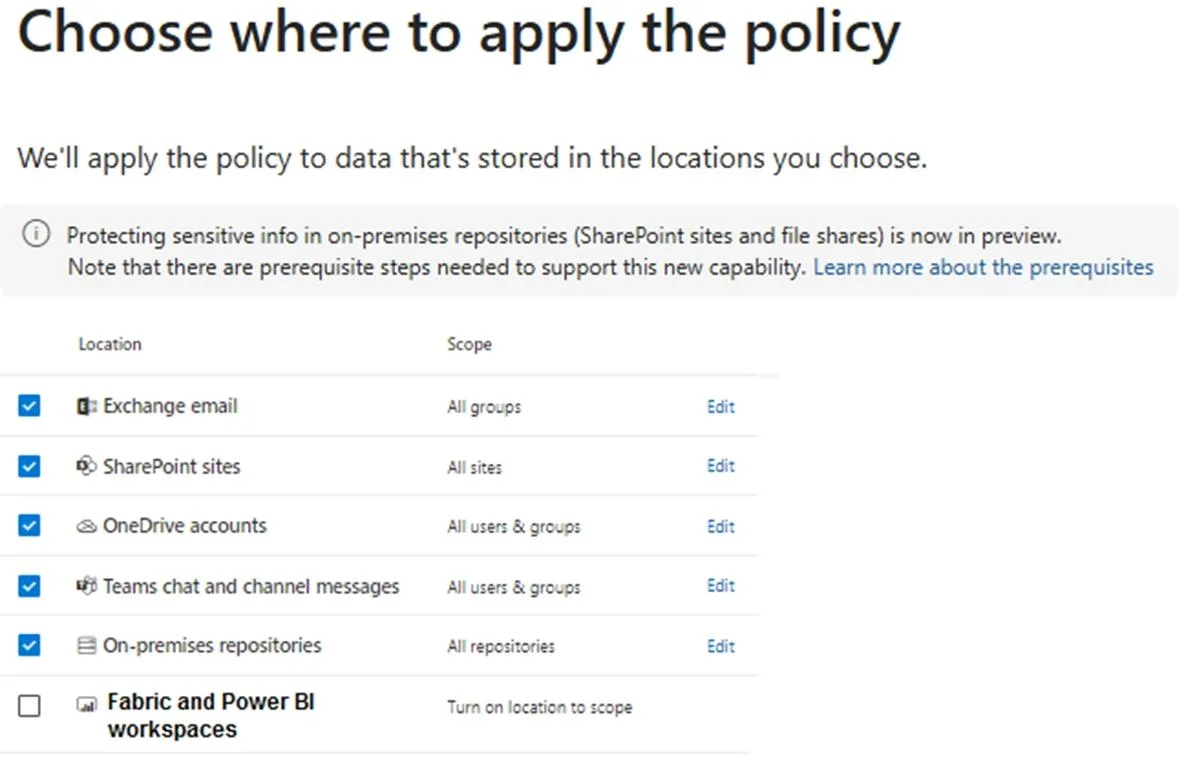Disable Teams chat and channel messages checkbox
The width and height of the screenshot is (1184, 763).
[29, 585]
